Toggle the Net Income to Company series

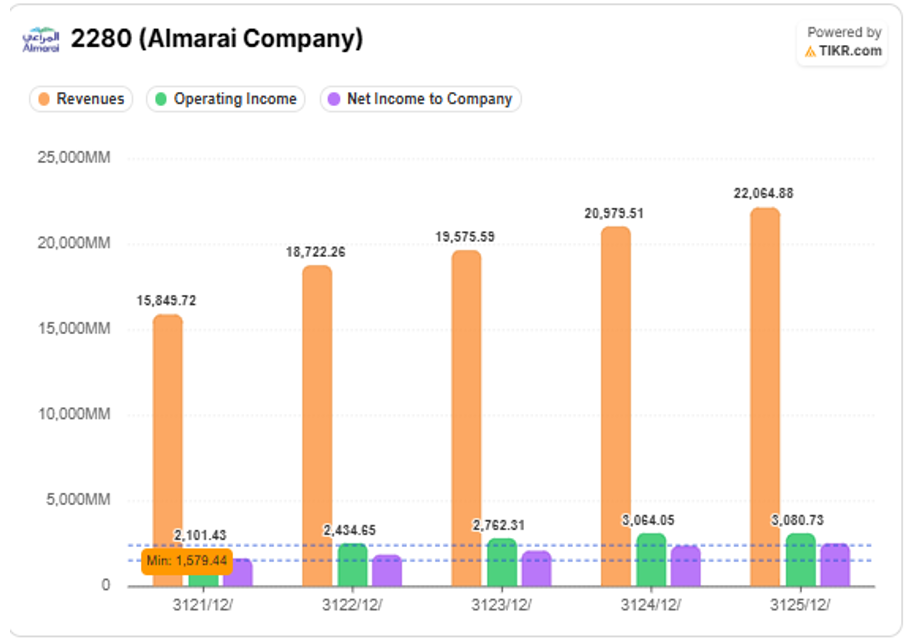click(x=421, y=99)
